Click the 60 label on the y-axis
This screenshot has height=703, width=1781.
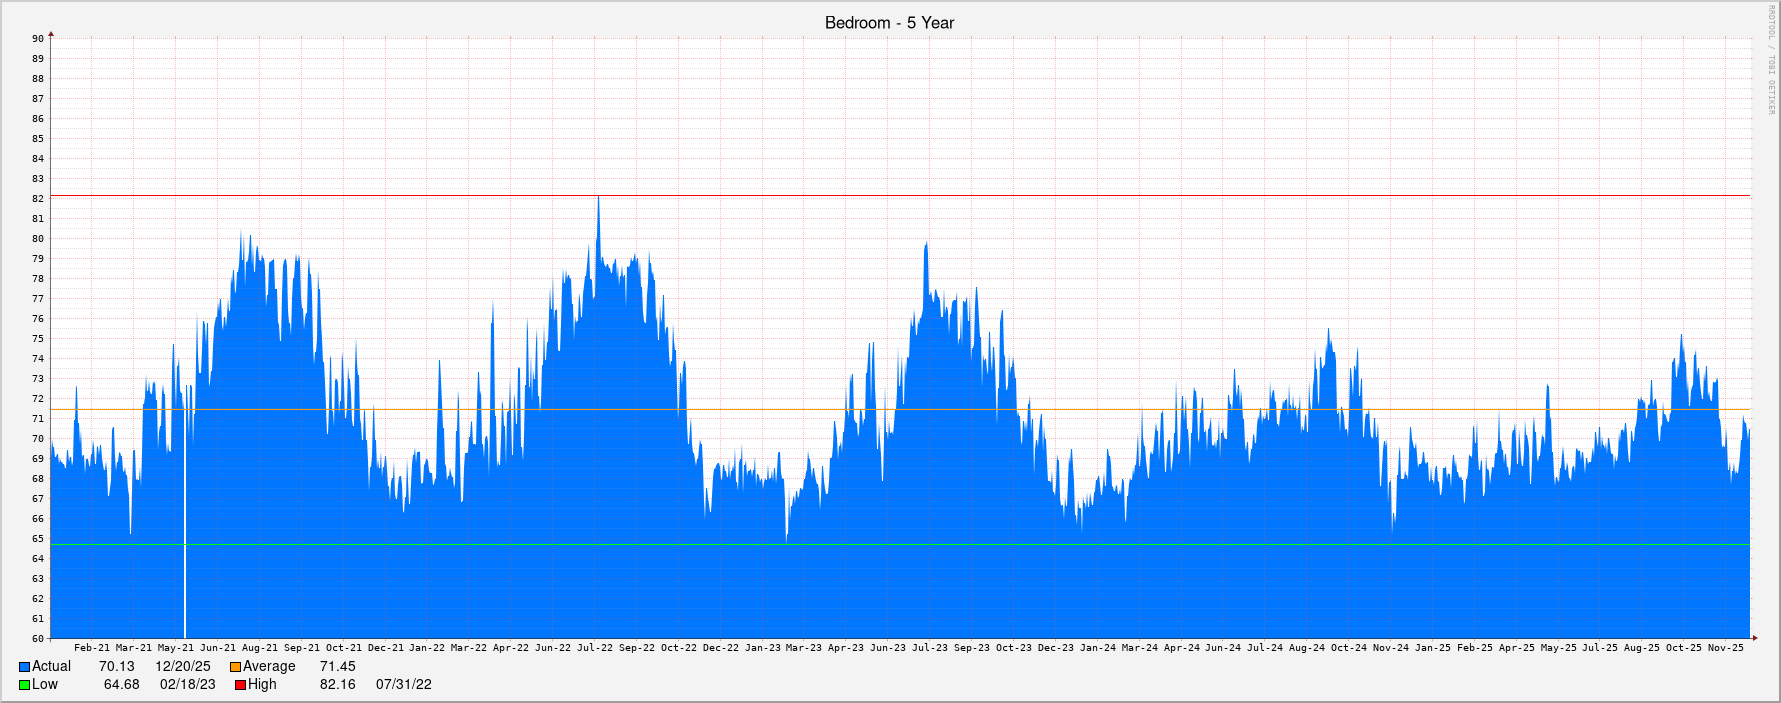[x=38, y=638]
